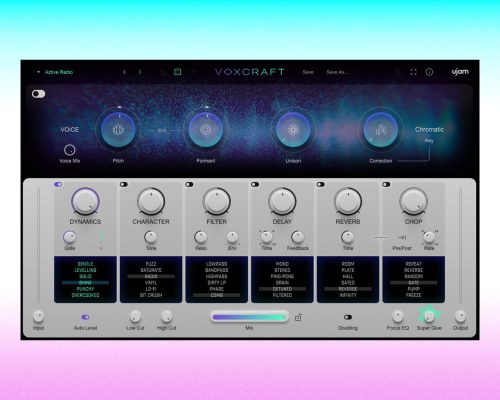This screenshot has width=500, height=400.
Task: Select FREEZE chop mode
Action: pos(414,295)
